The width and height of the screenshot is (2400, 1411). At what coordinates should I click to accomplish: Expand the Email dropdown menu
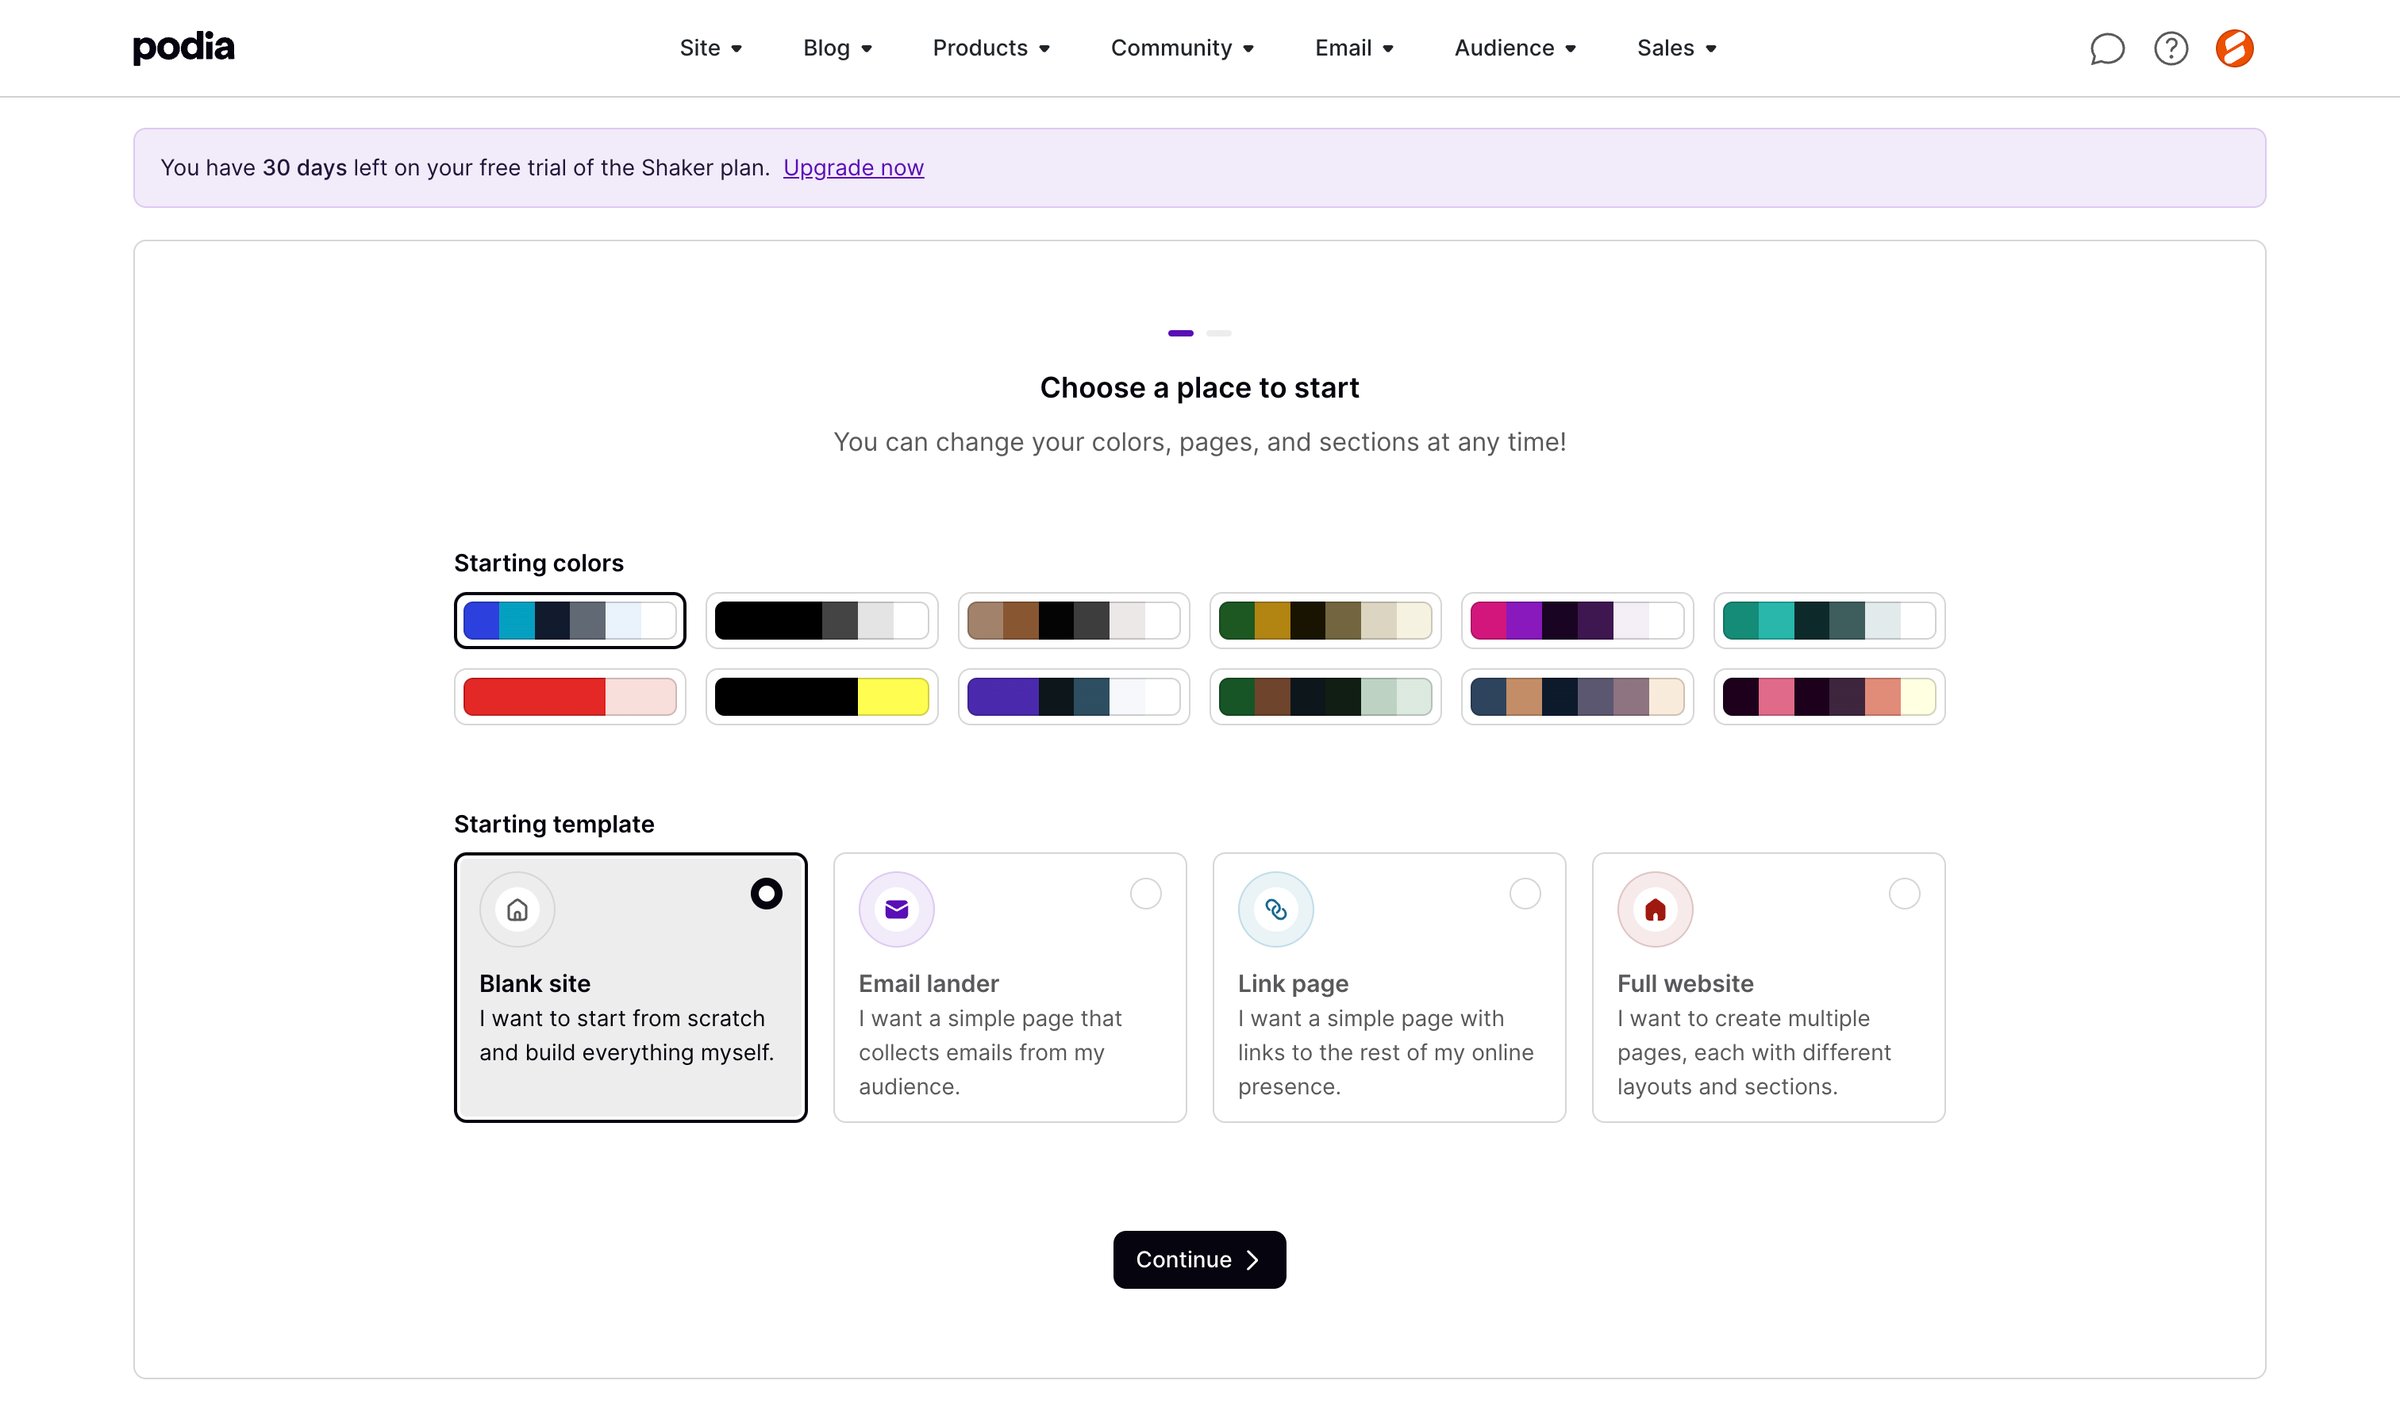pyautogui.click(x=1354, y=48)
